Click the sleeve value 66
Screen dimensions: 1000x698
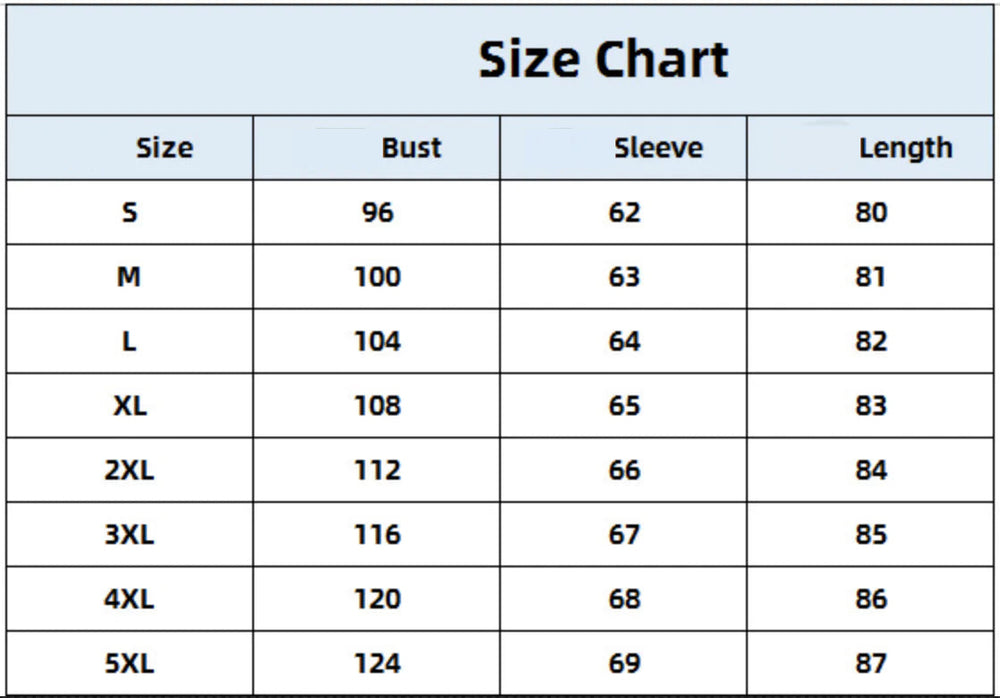click(624, 470)
